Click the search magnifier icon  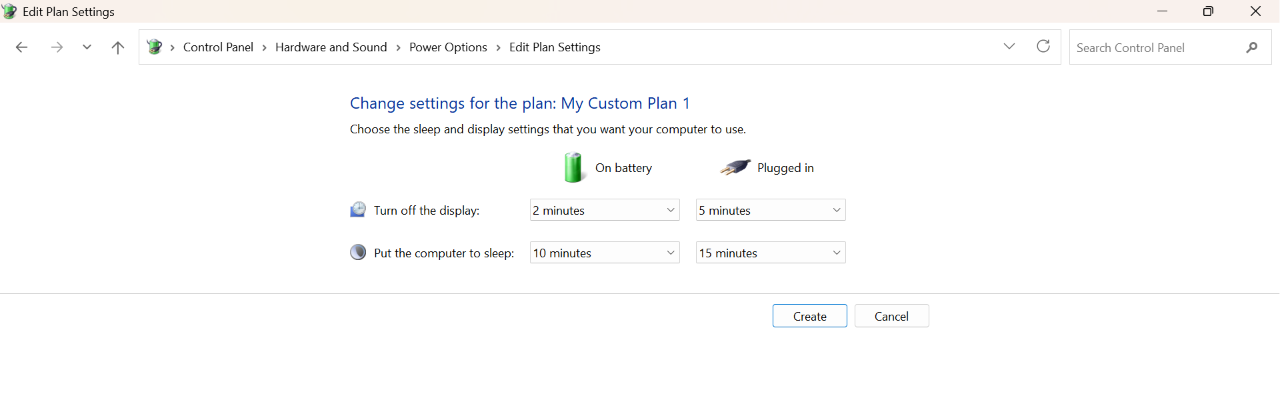point(1252,47)
